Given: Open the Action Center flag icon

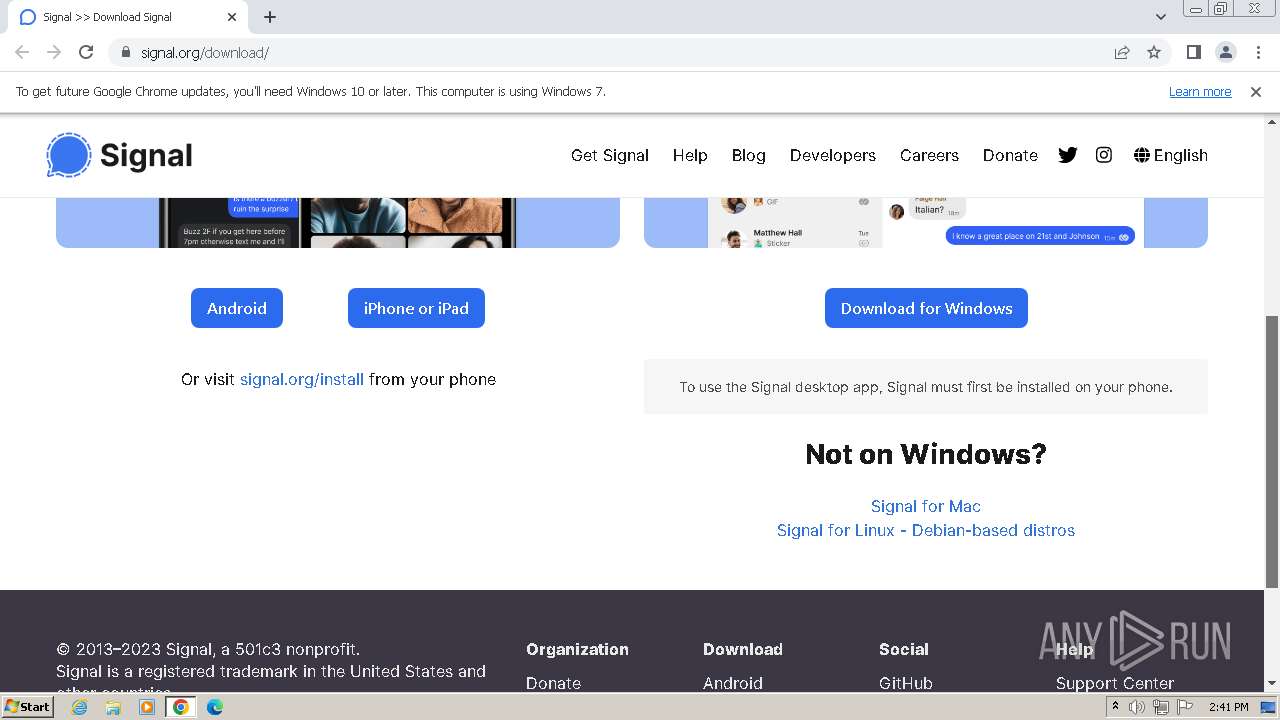Looking at the screenshot, I should (x=1185, y=707).
